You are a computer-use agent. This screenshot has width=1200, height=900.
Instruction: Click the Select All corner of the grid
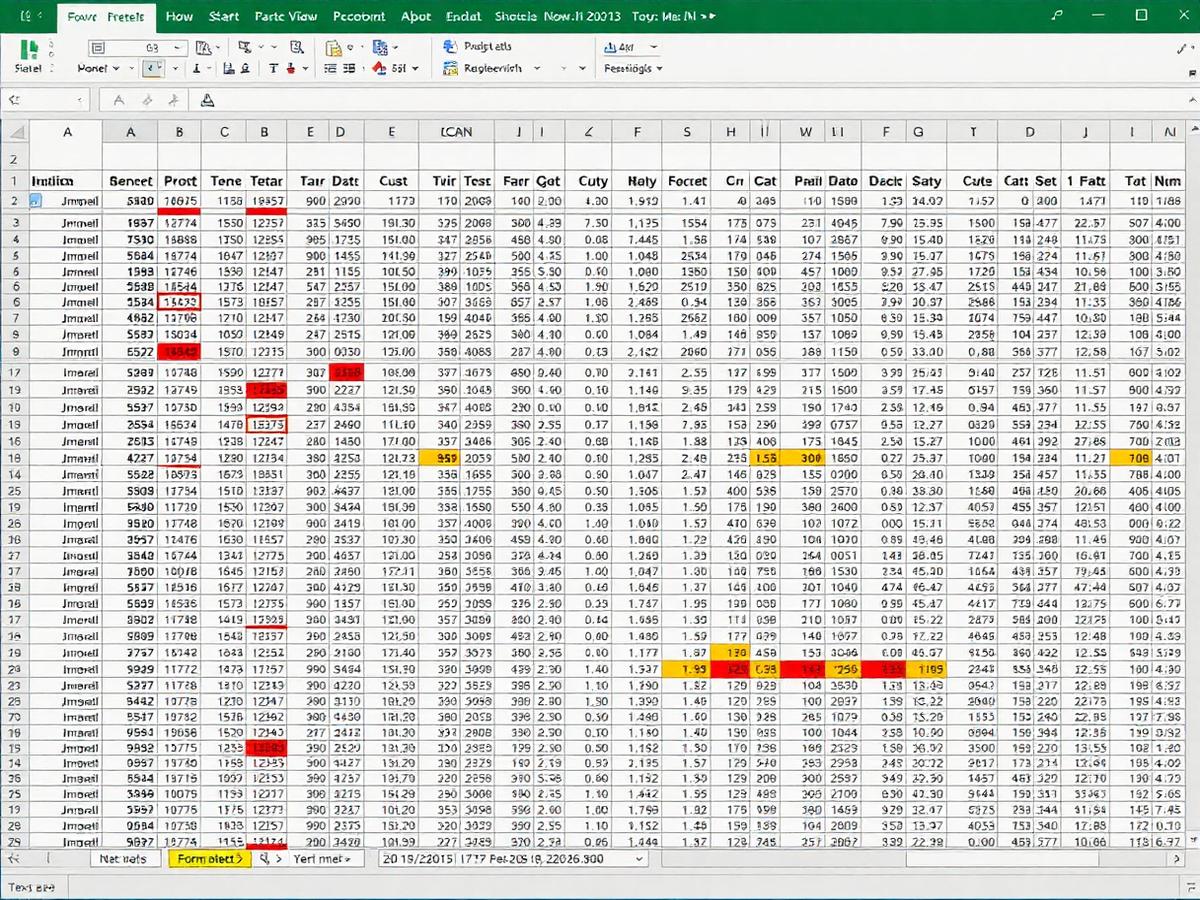pos(14,132)
